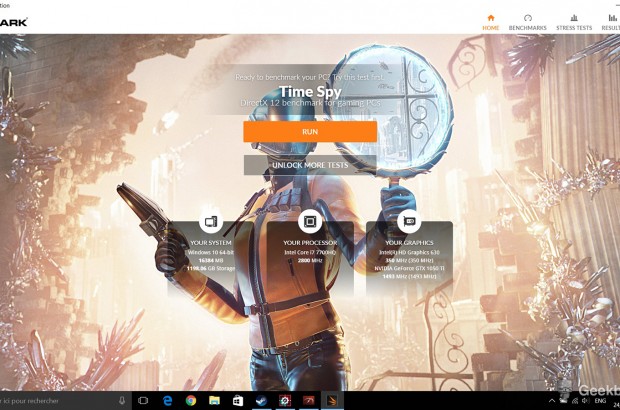Show hidden system tray icons

tap(550, 400)
